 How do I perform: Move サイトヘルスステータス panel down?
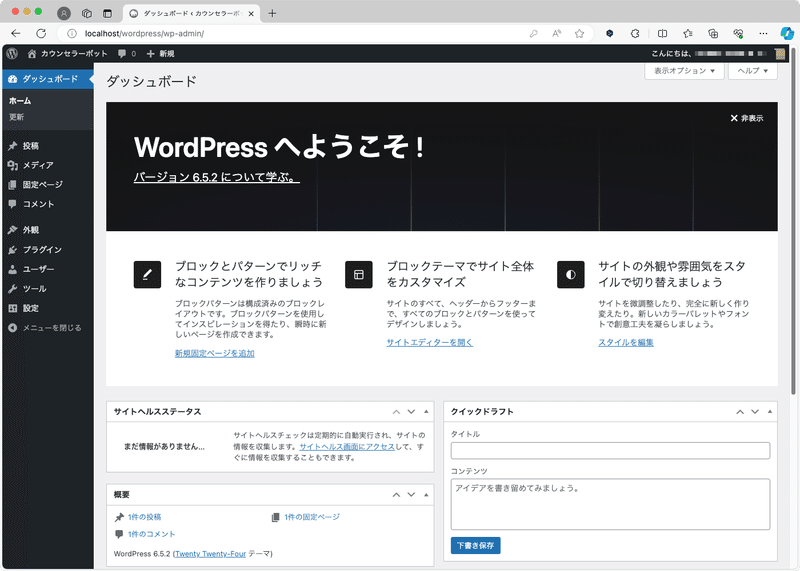(411, 412)
